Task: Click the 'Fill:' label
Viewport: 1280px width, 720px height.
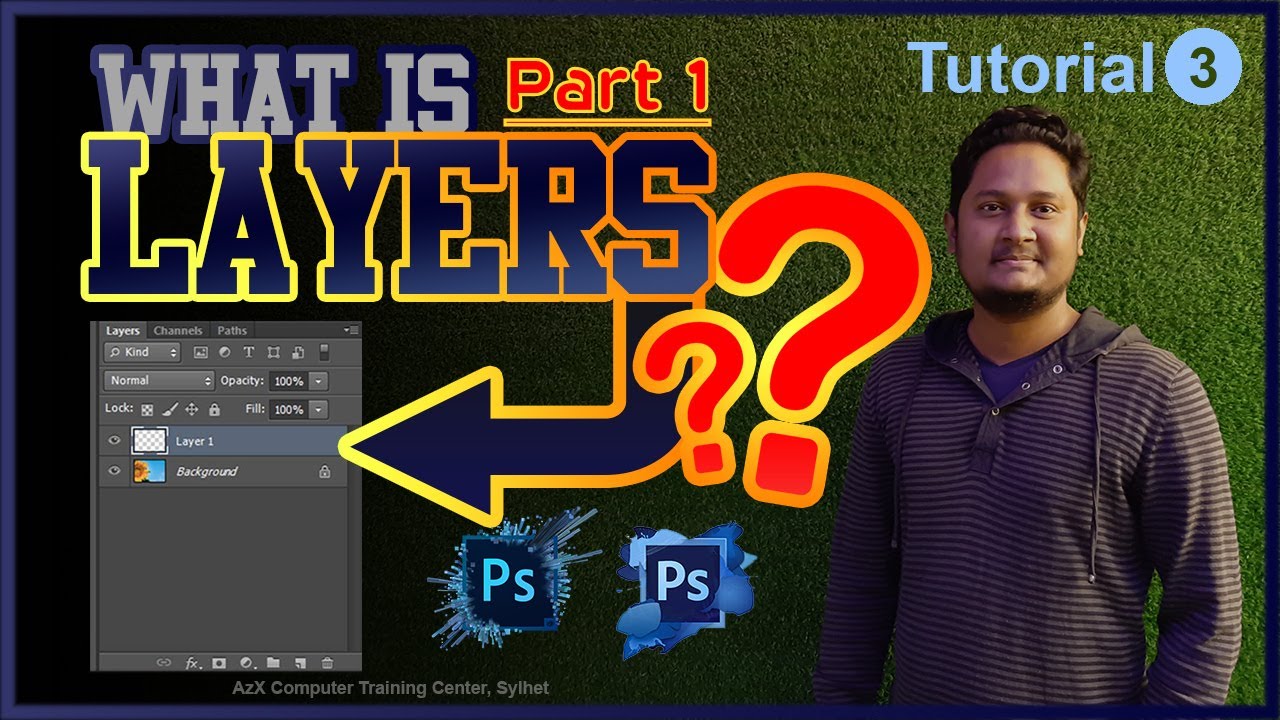Action: (255, 410)
